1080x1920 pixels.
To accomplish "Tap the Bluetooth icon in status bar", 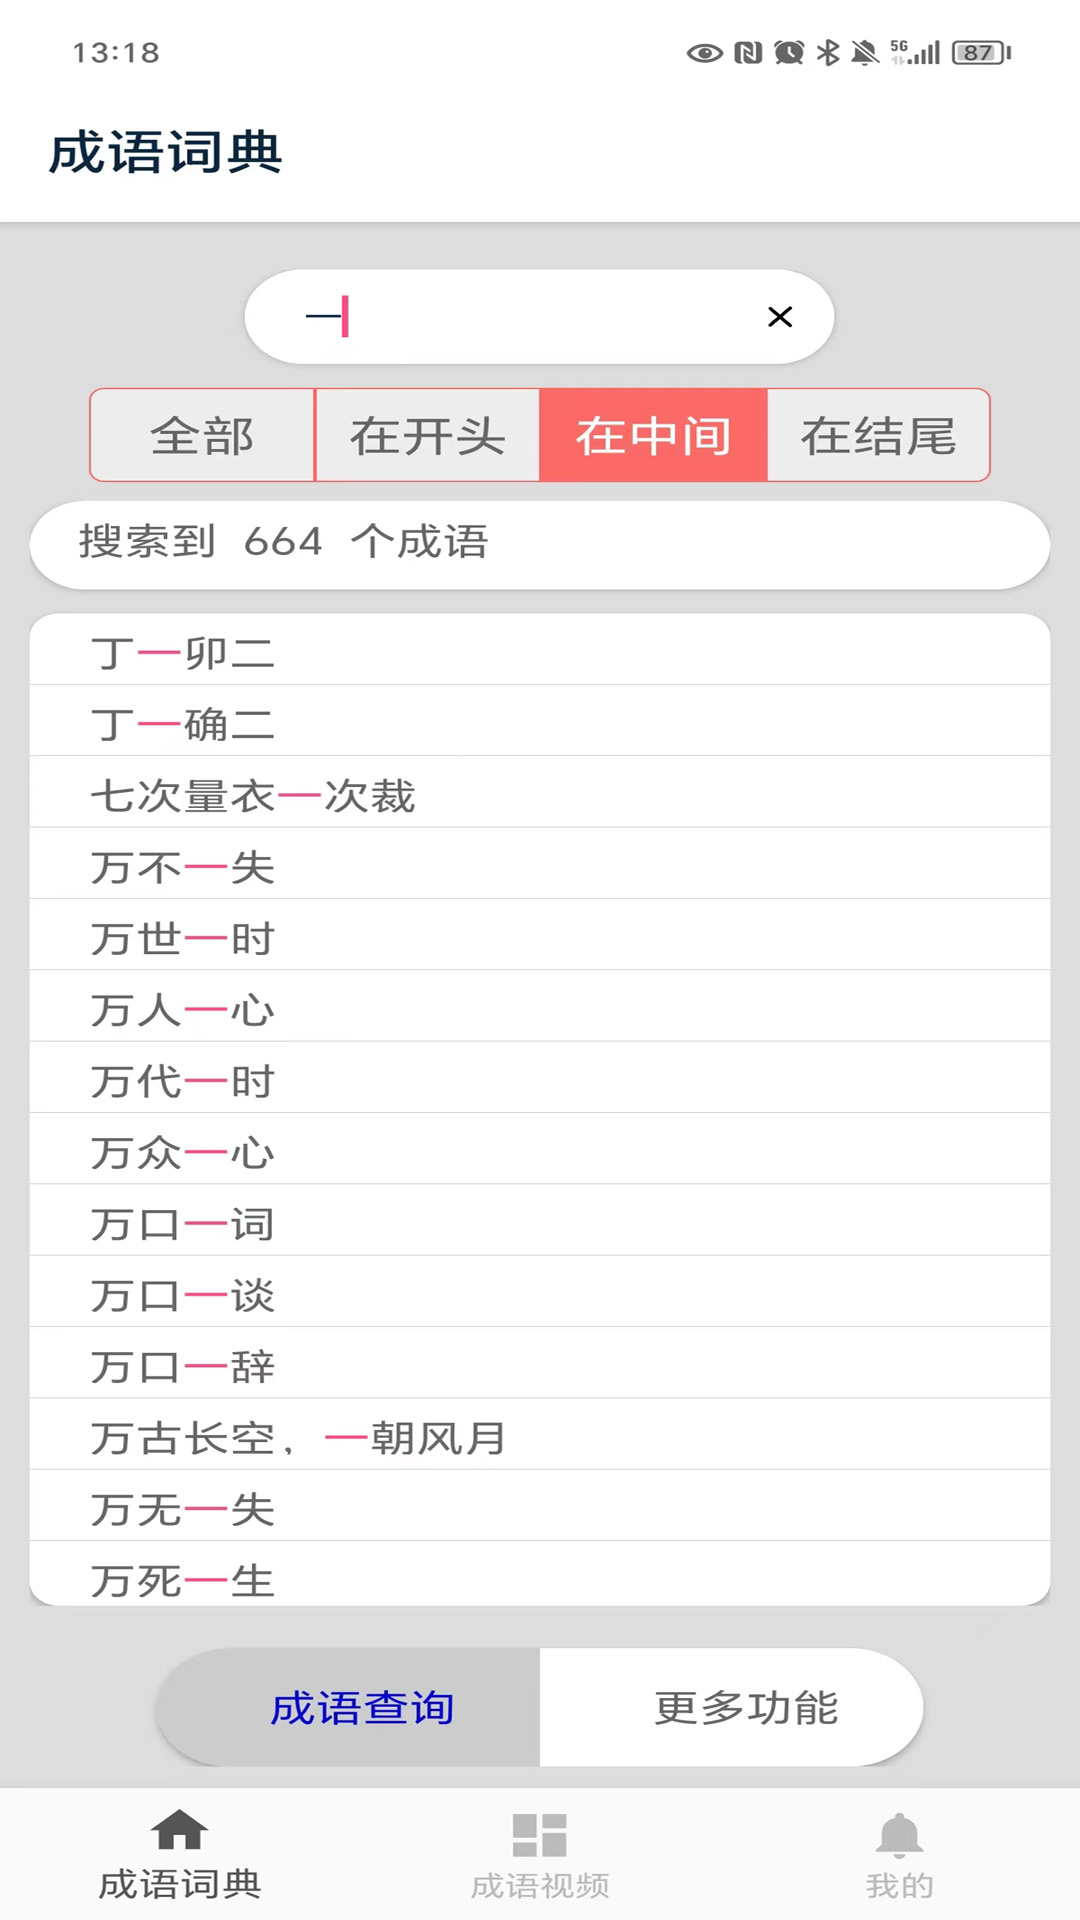I will [x=828, y=52].
